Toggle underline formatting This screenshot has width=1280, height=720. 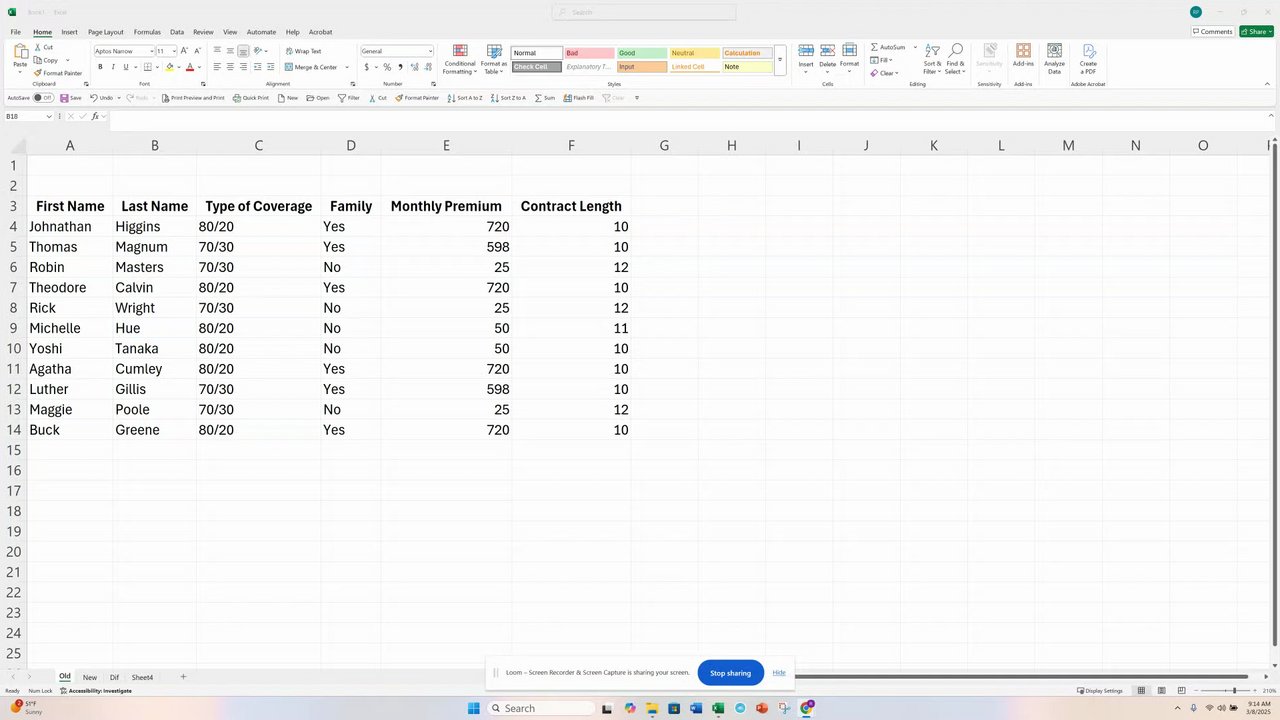(x=125, y=67)
